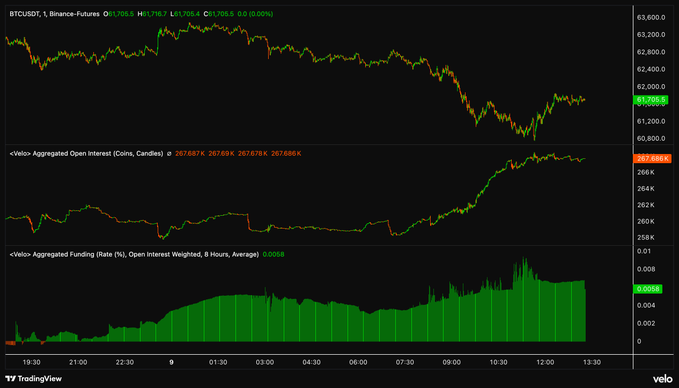Select the Aggregated Open Interest indicator title
Viewport: 679px width, 388px height.
tap(86, 153)
